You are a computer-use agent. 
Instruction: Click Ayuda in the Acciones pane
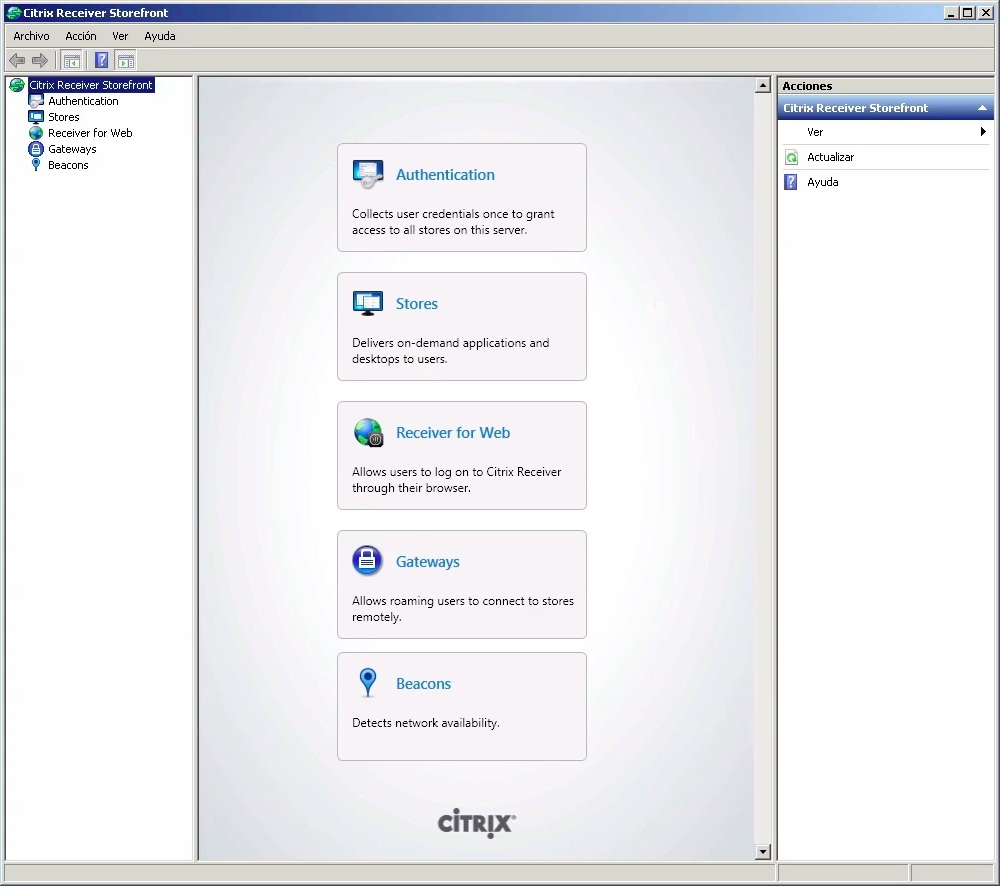823,182
